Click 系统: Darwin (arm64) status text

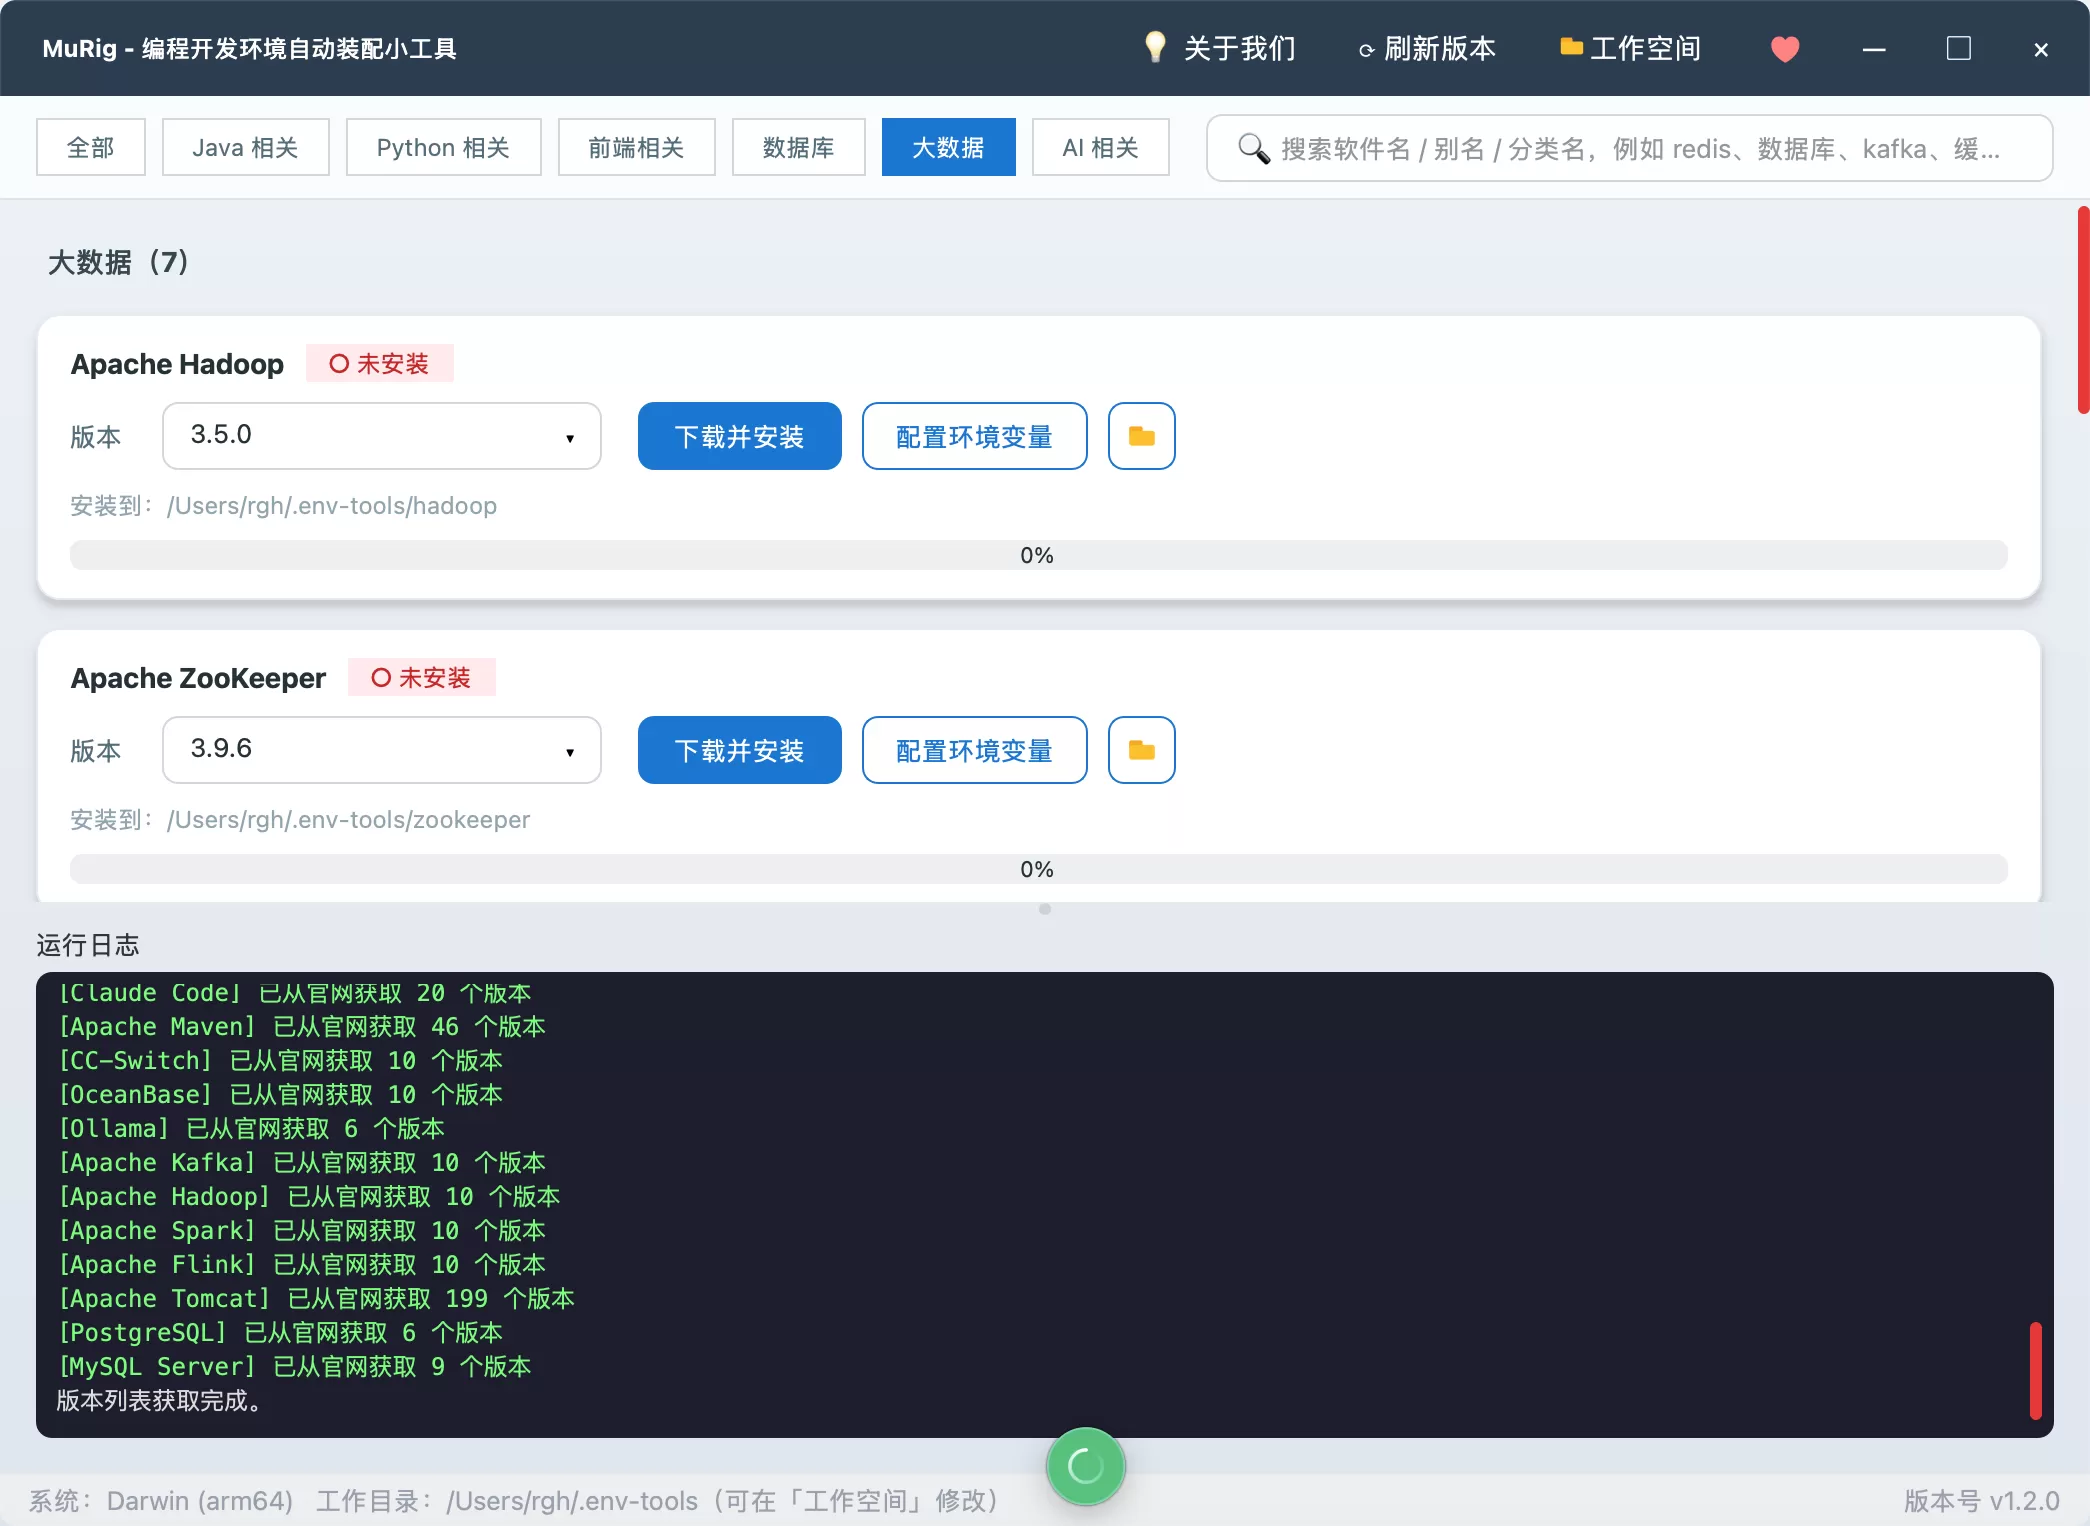(161, 1500)
